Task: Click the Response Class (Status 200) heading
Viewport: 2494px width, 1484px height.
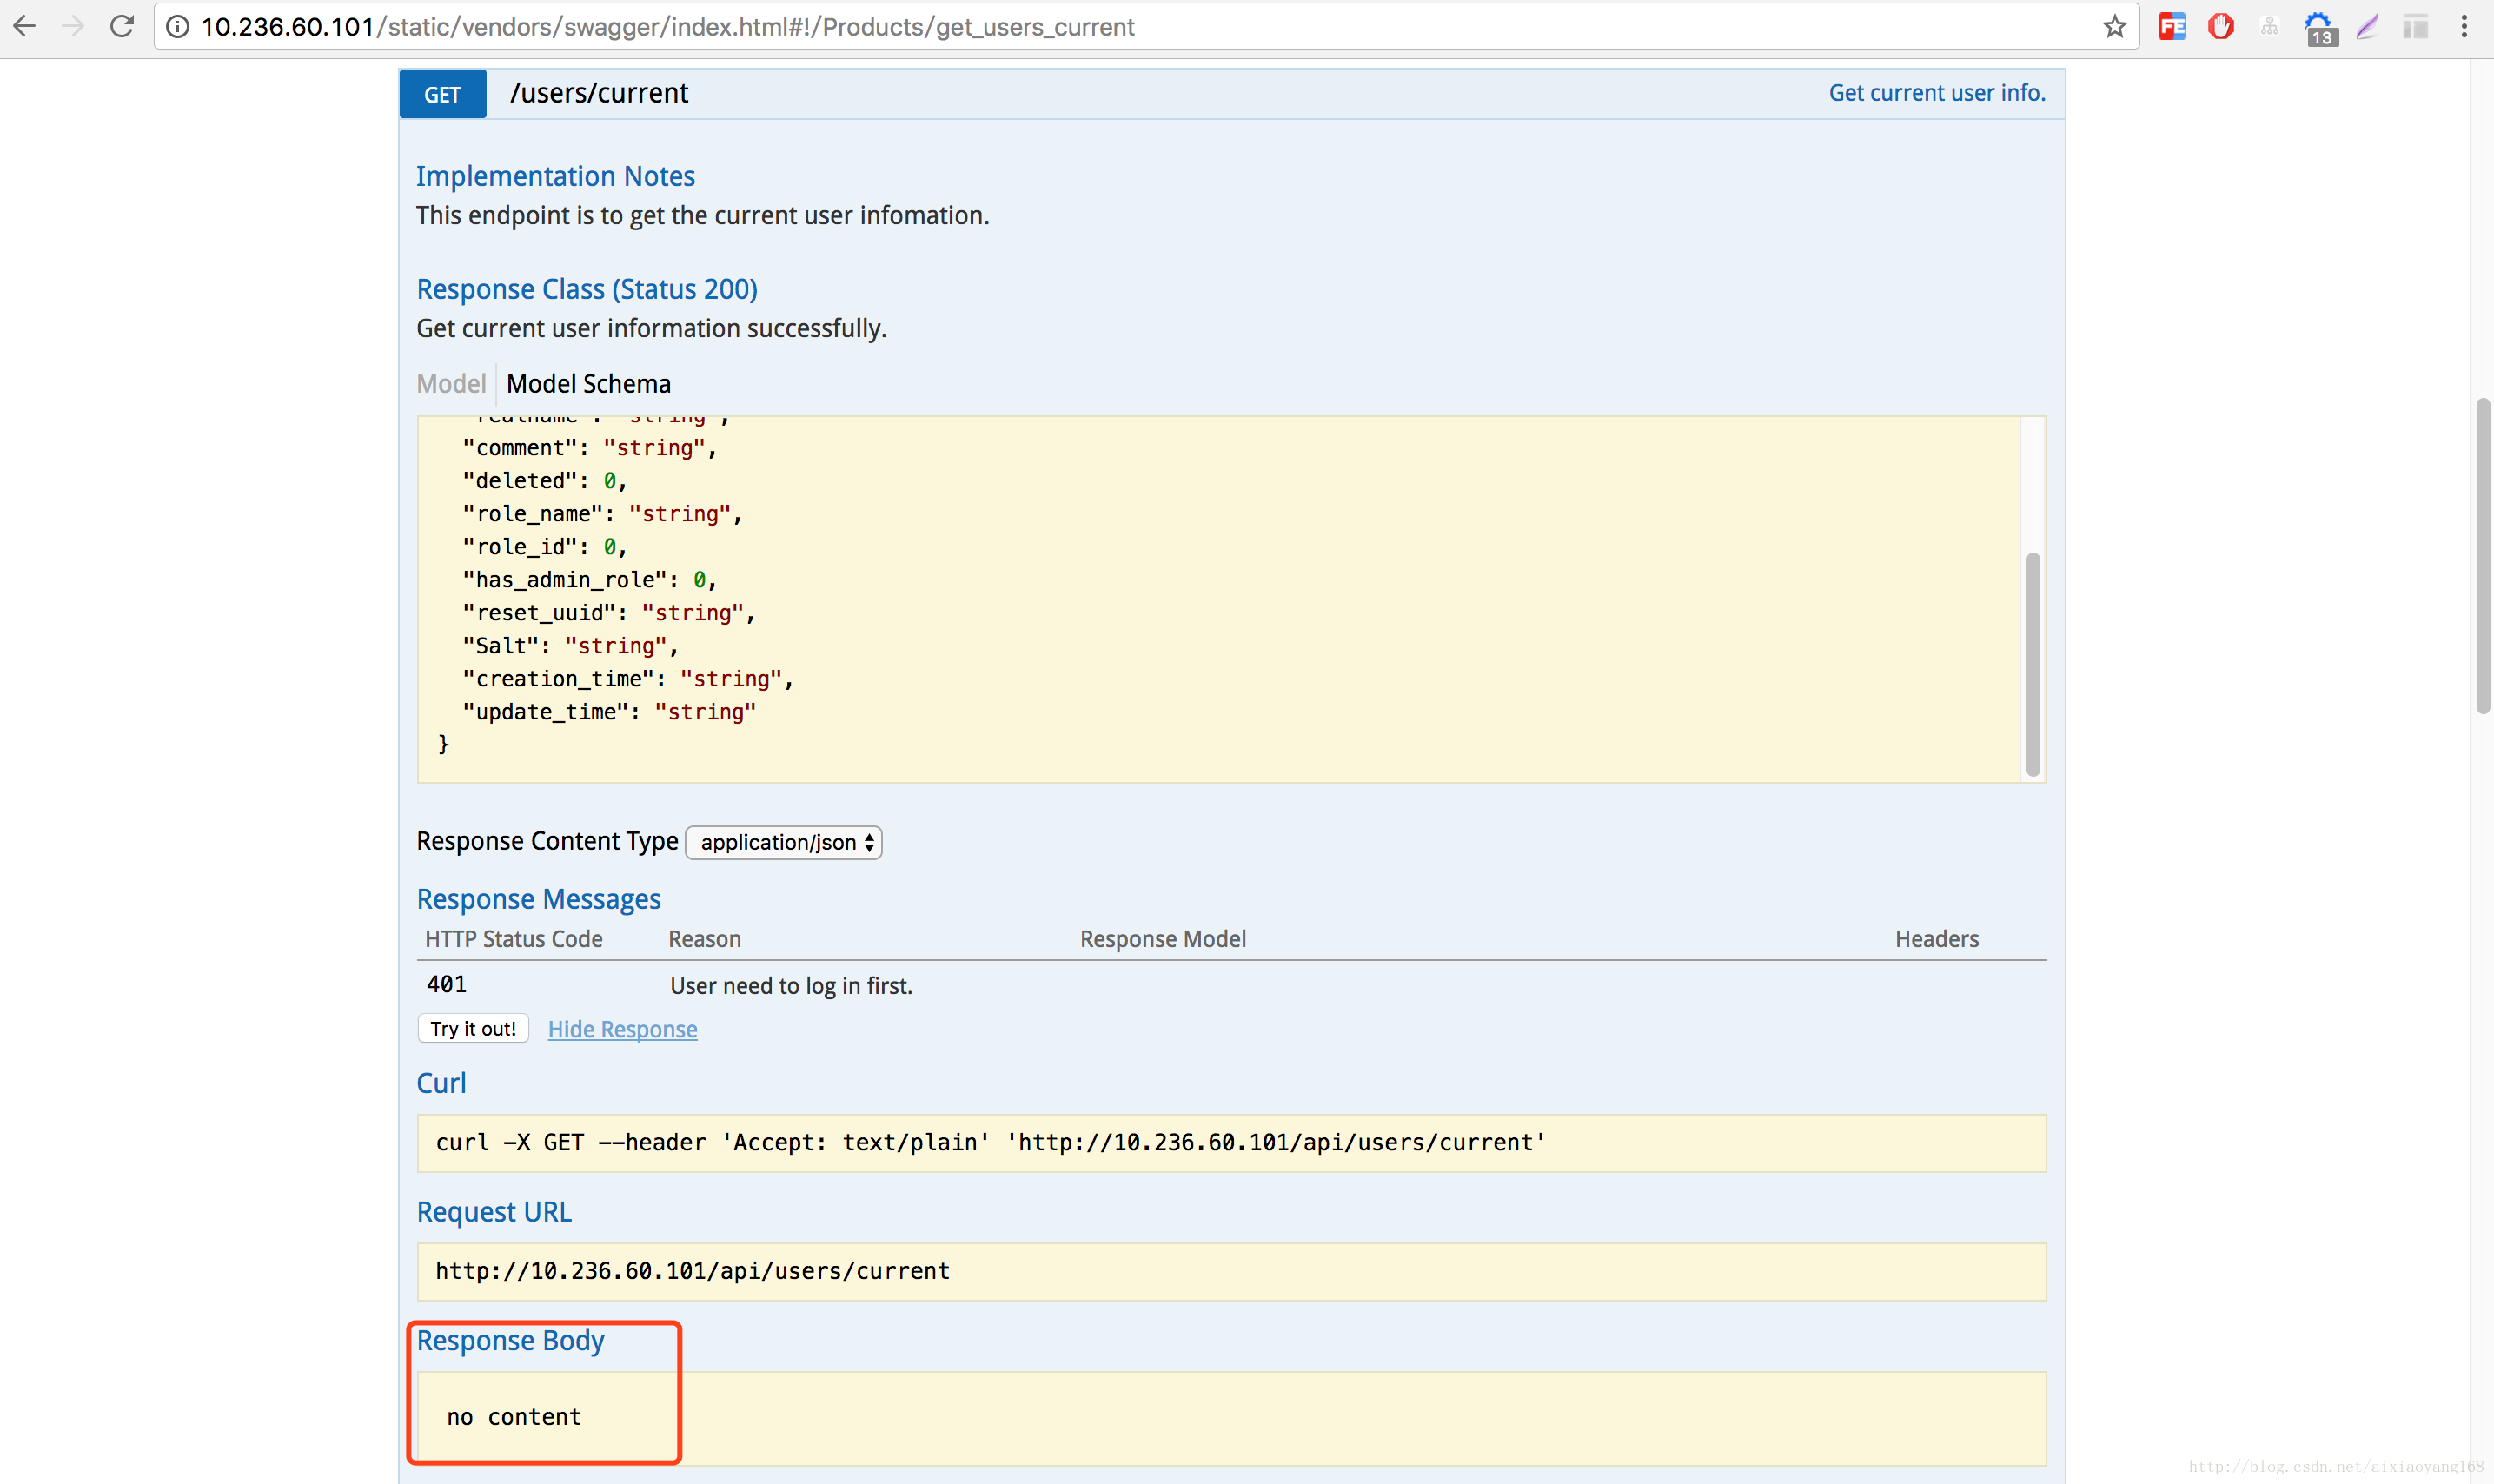Action: pyautogui.click(x=587, y=289)
